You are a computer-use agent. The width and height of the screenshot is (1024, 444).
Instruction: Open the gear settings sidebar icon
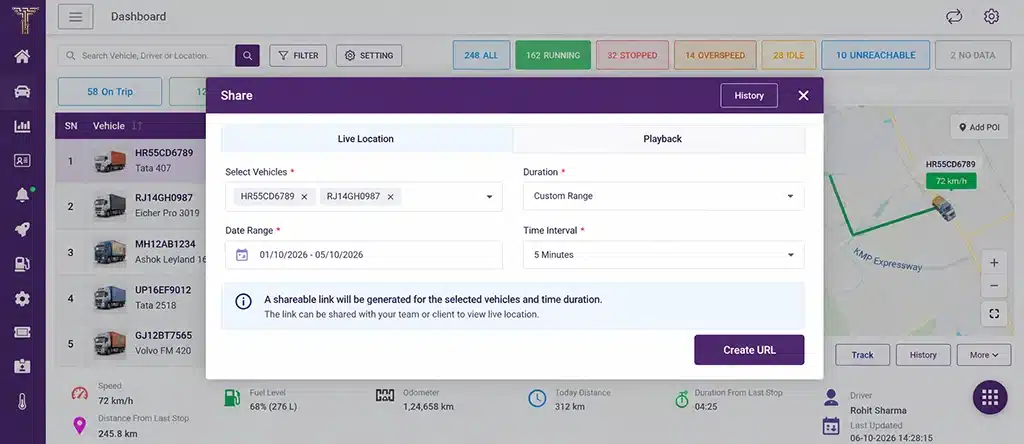point(22,298)
